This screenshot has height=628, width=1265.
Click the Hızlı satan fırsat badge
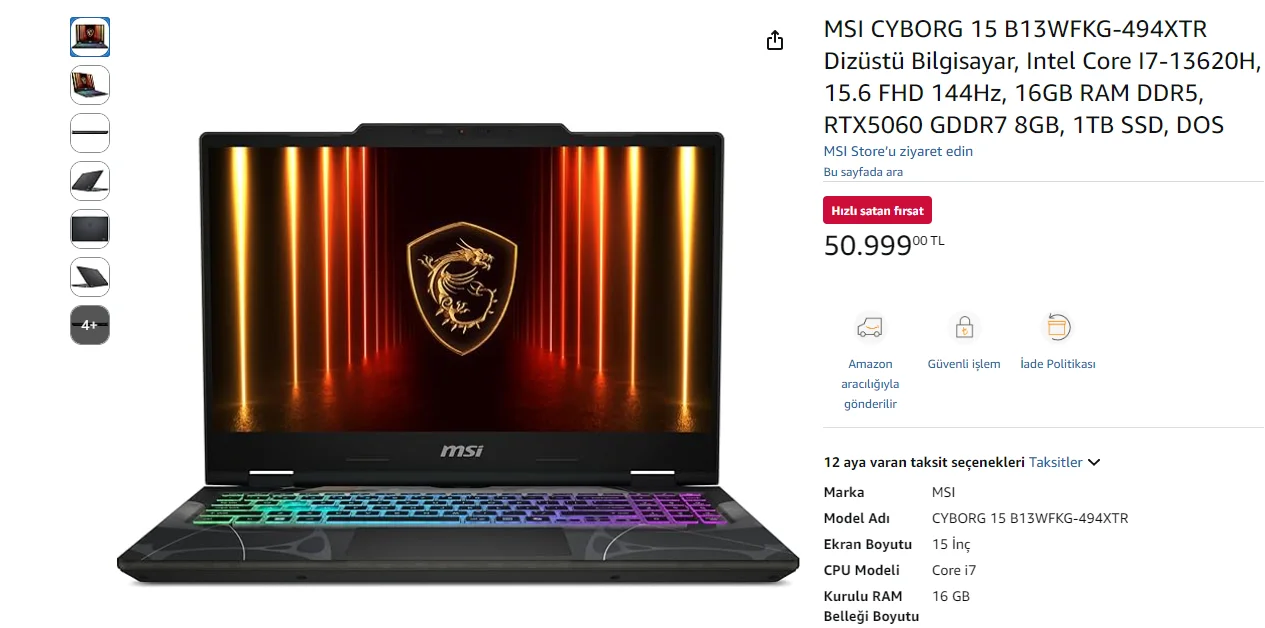[x=878, y=210]
